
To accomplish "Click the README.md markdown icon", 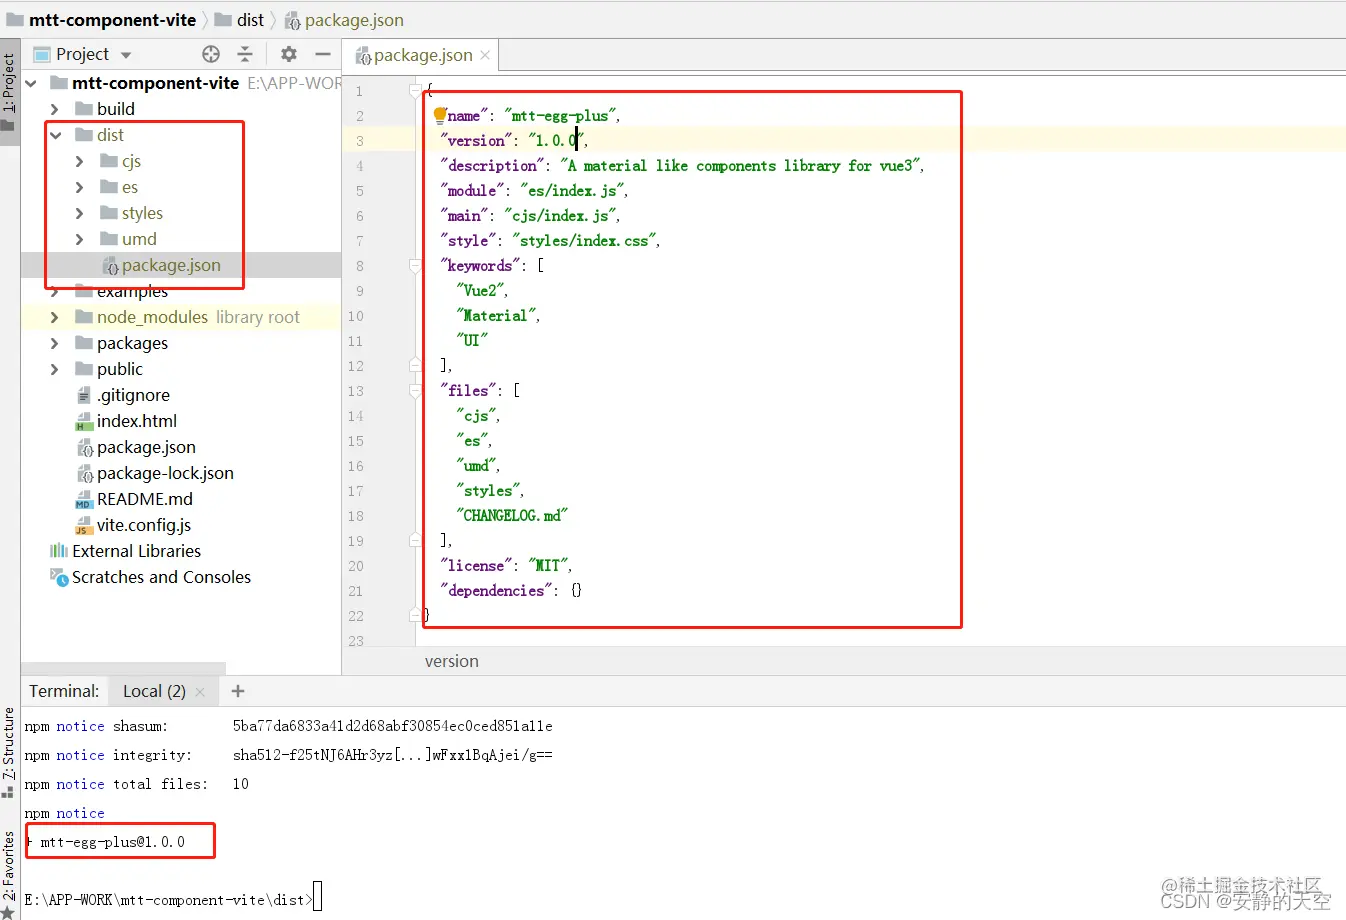I will point(84,499).
